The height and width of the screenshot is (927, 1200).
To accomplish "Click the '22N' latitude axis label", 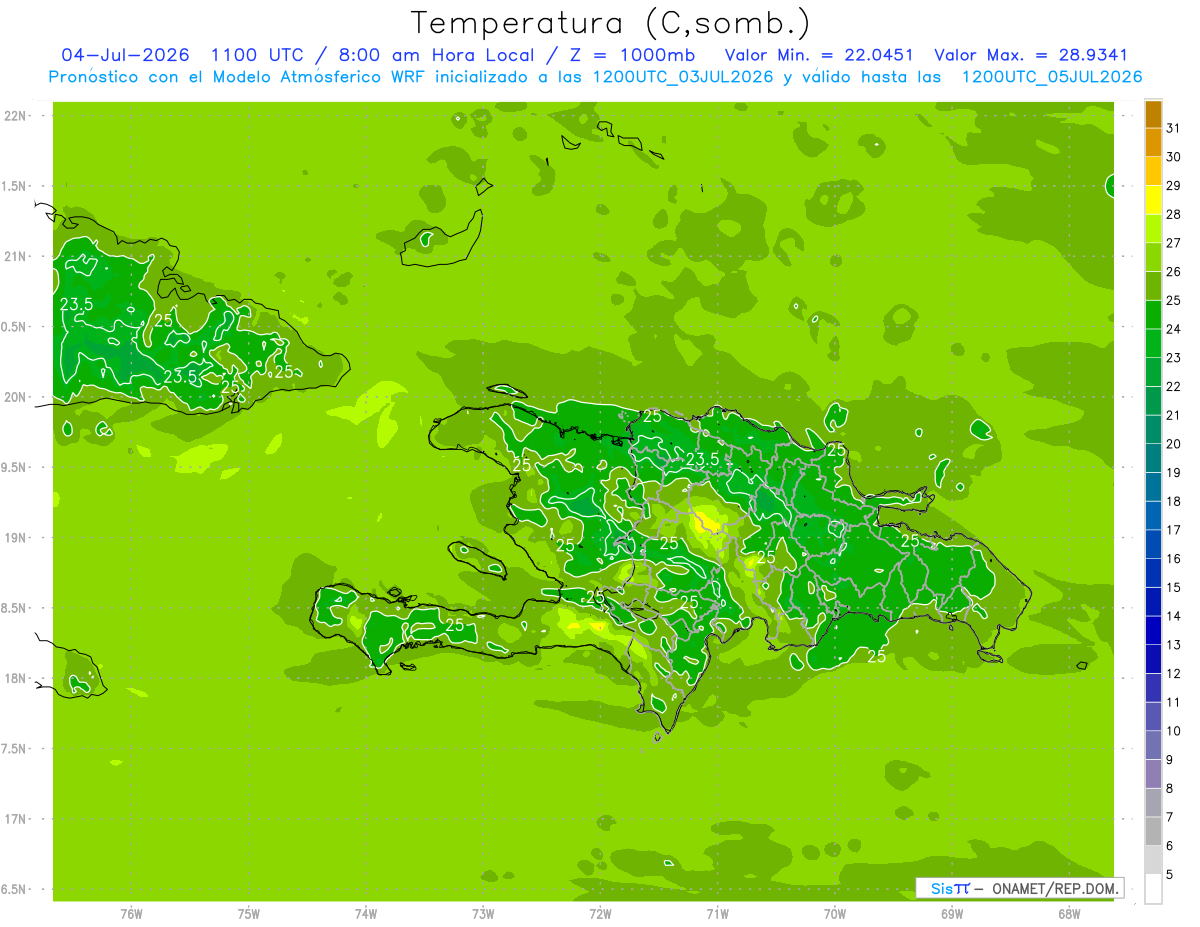I will click(17, 116).
